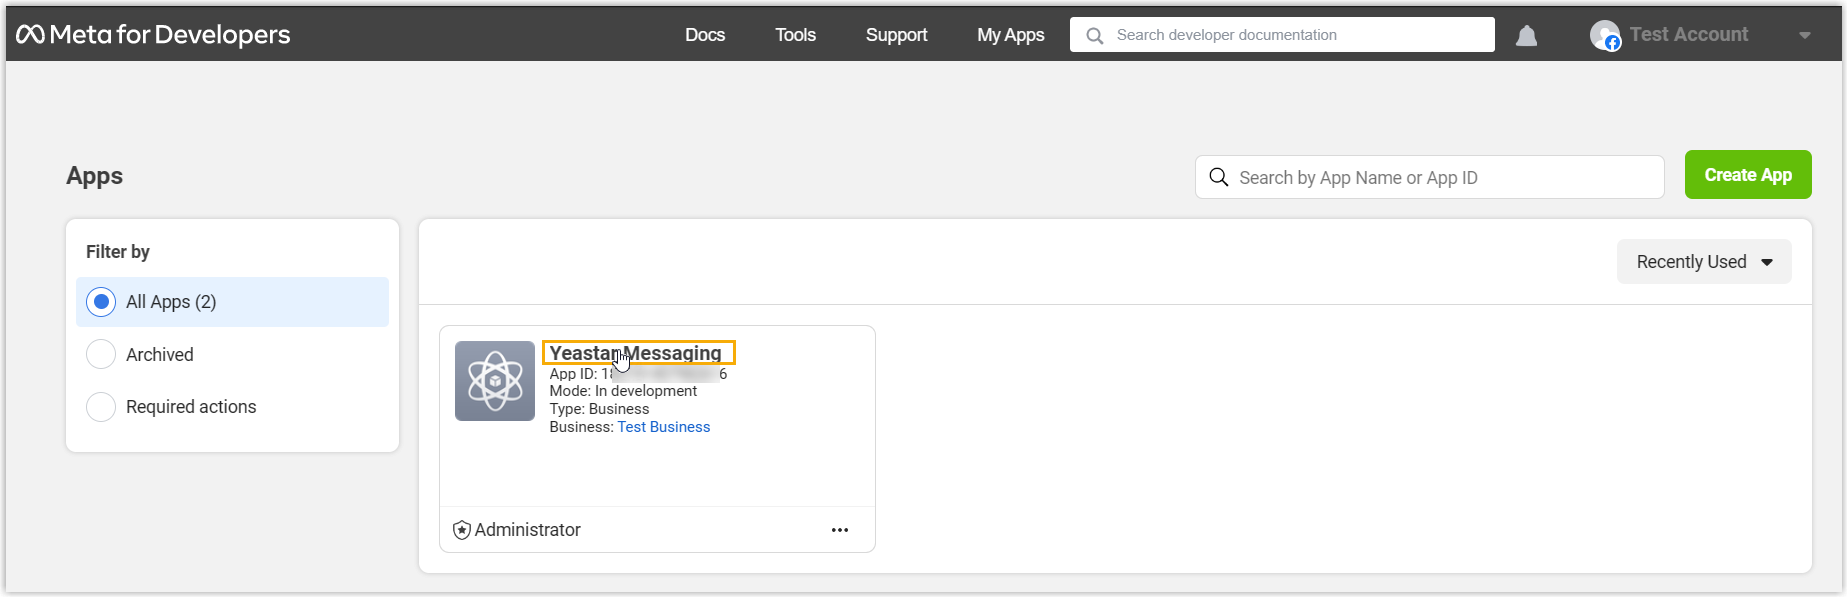Open the Support page
This screenshot has width=1848, height=598.
[x=896, y=35]
